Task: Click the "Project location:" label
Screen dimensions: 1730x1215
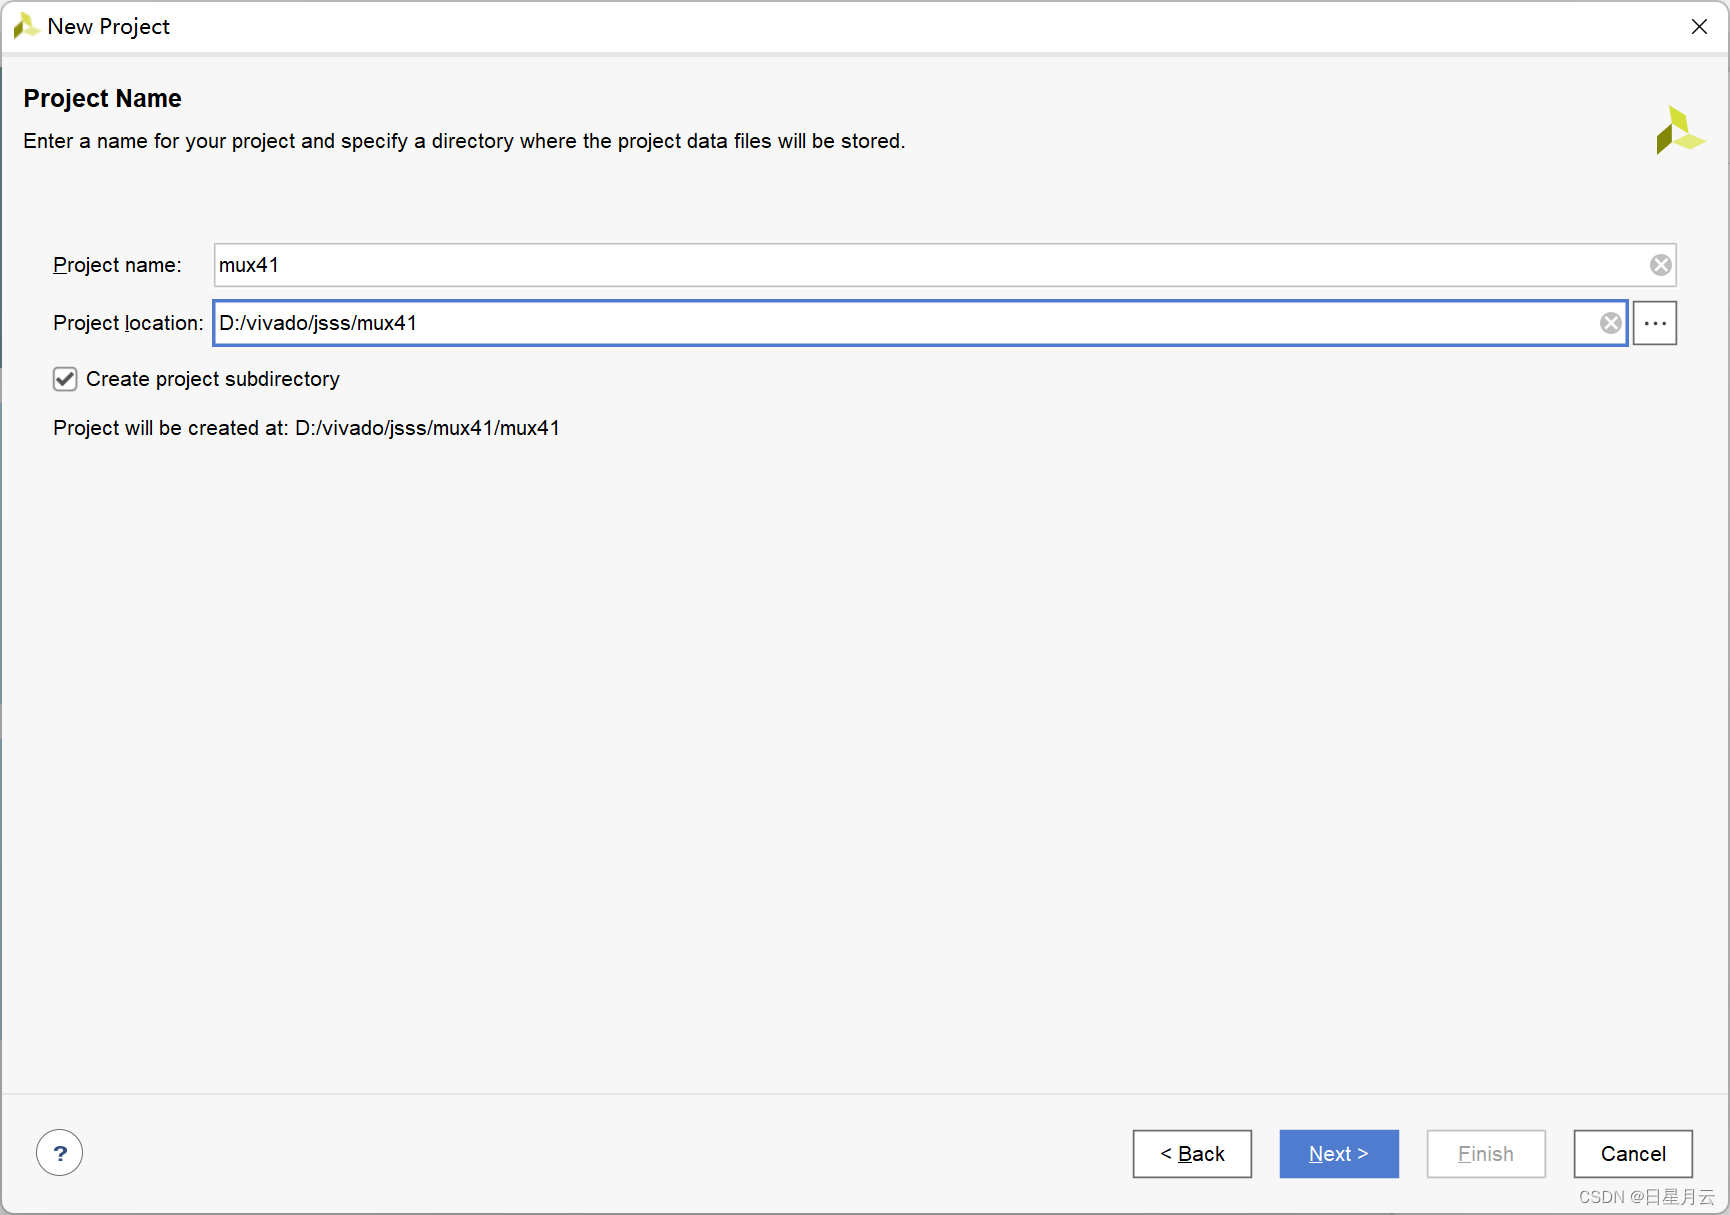Action: [x=128, y=323]
